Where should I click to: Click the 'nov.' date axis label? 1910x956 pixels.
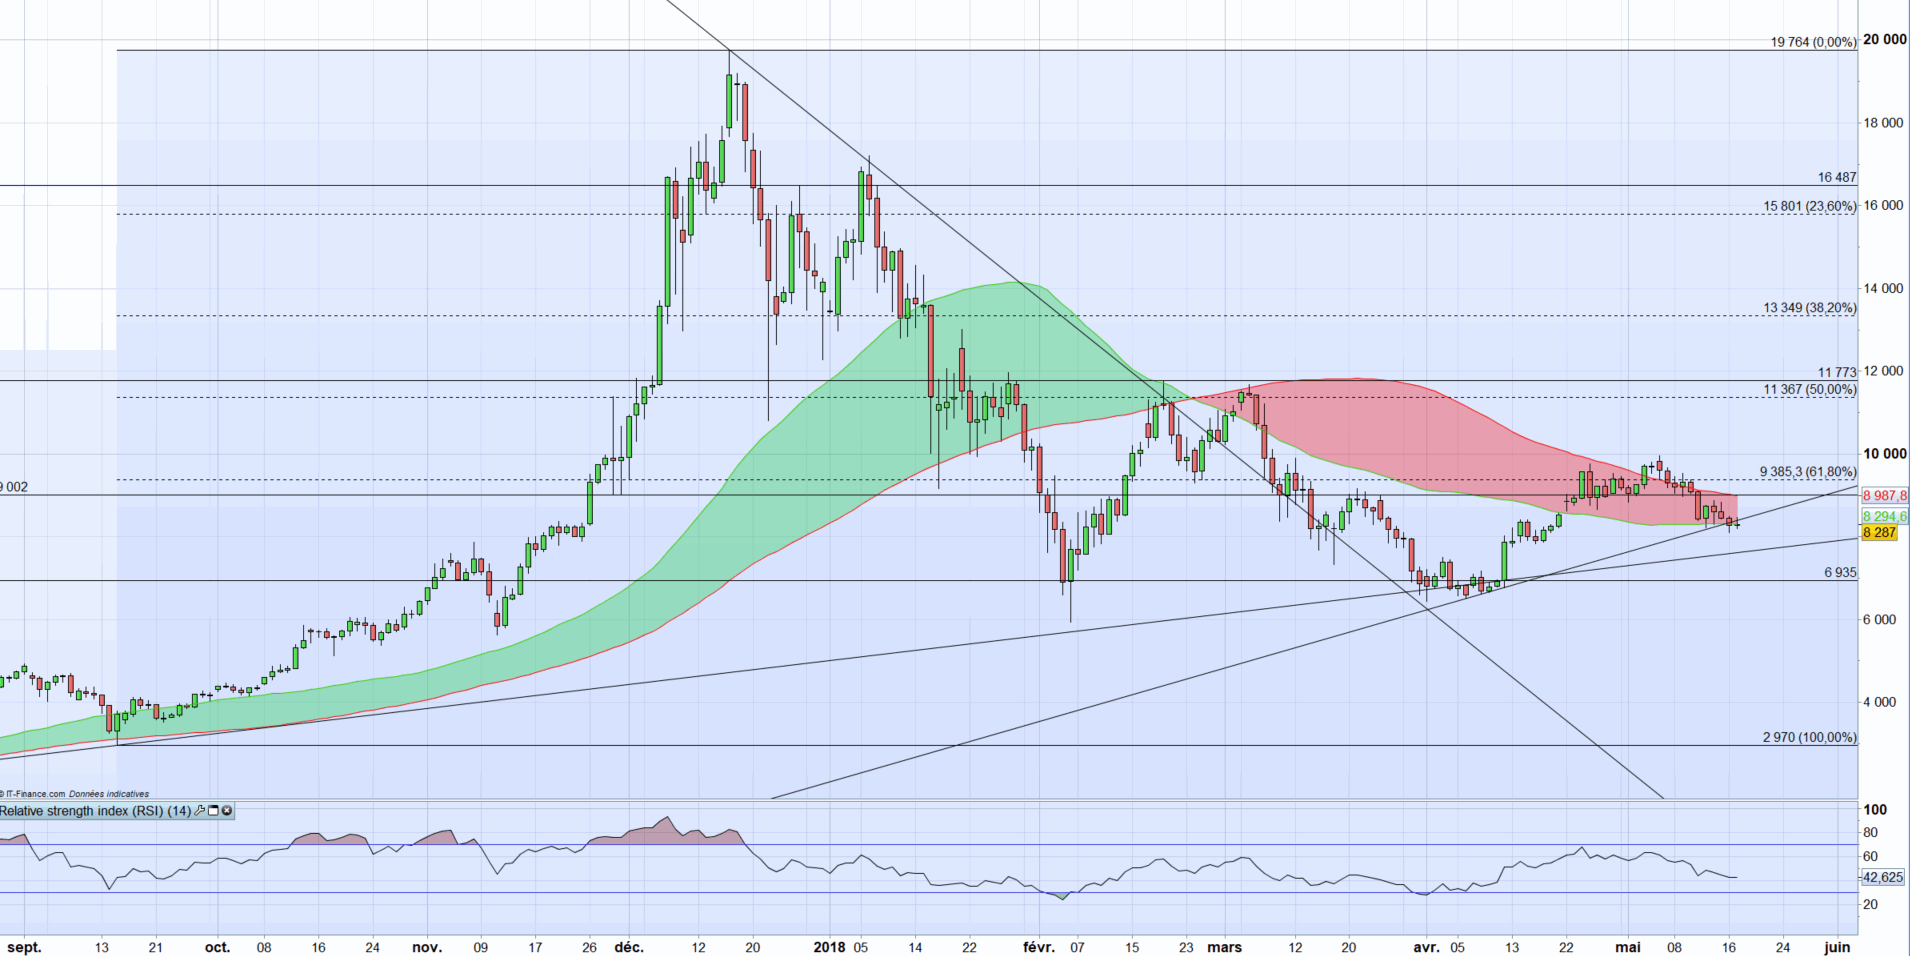[427, 947]
